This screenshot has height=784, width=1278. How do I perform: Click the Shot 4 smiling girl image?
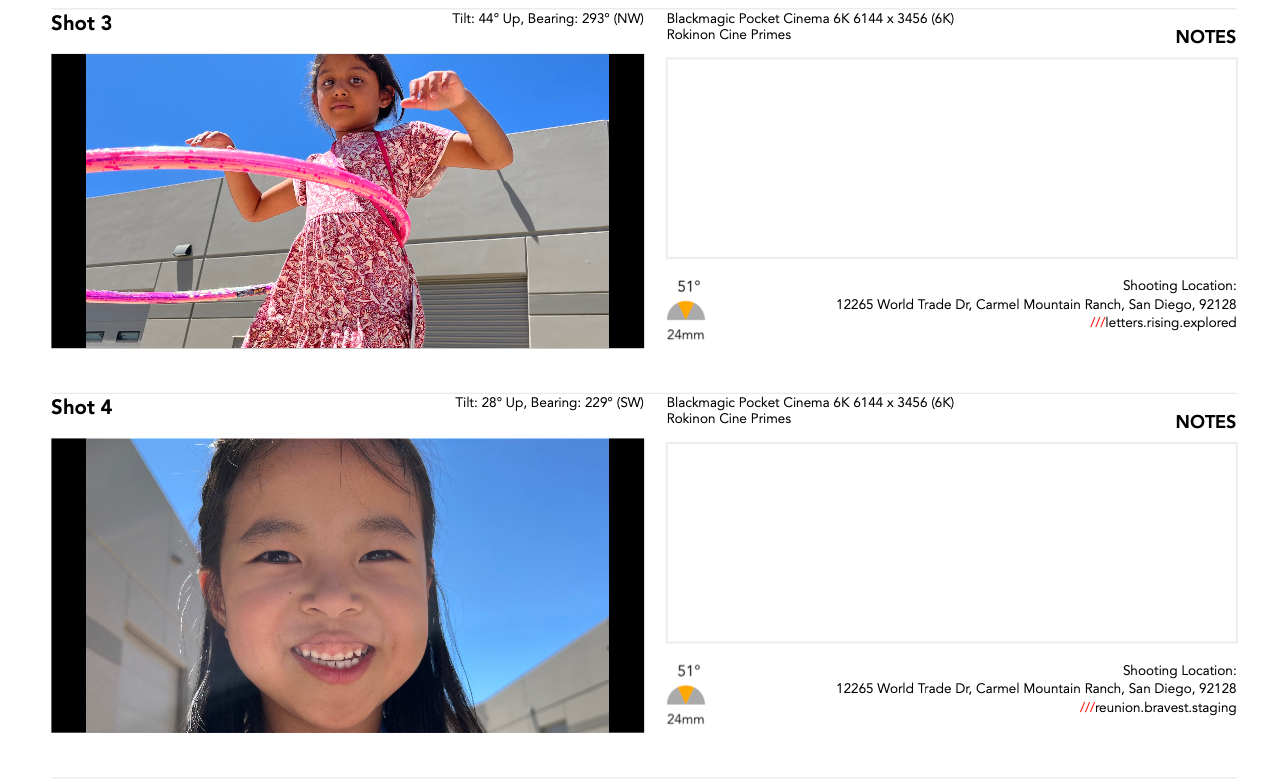(347, 585)
